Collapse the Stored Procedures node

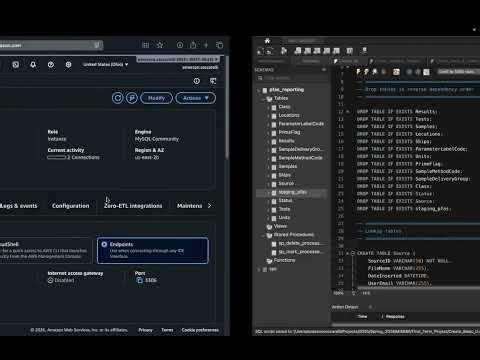point(263,235)
